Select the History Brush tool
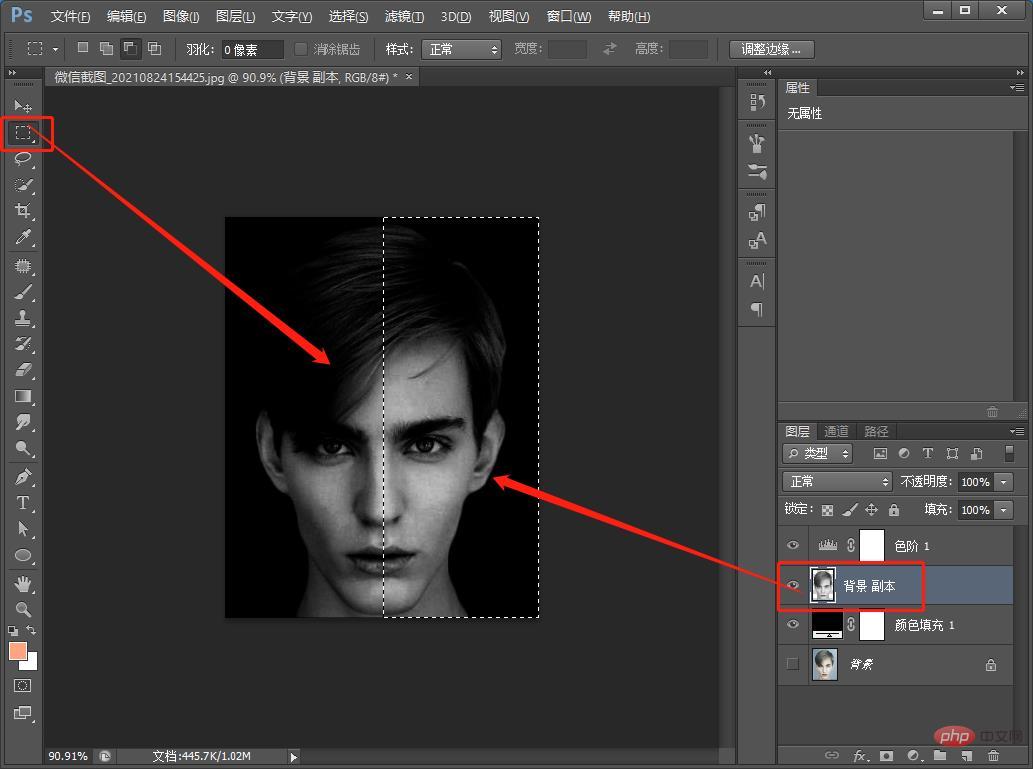Image resolution: width=1033 pixels, height=769 pixels. [x=23, y=344]
